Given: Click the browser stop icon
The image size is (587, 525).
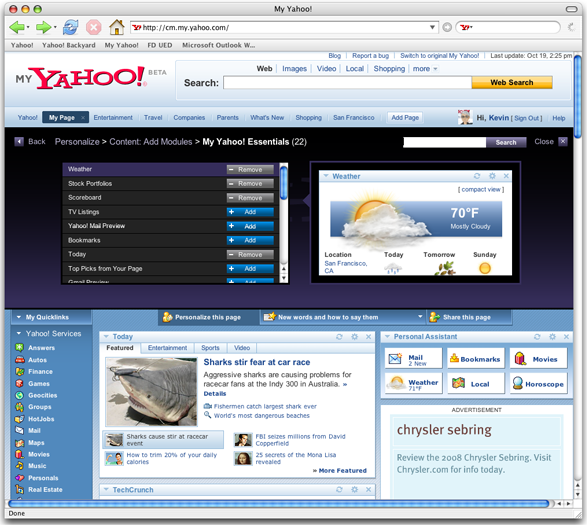Looking at the screenshot, I should click(94, 27).
